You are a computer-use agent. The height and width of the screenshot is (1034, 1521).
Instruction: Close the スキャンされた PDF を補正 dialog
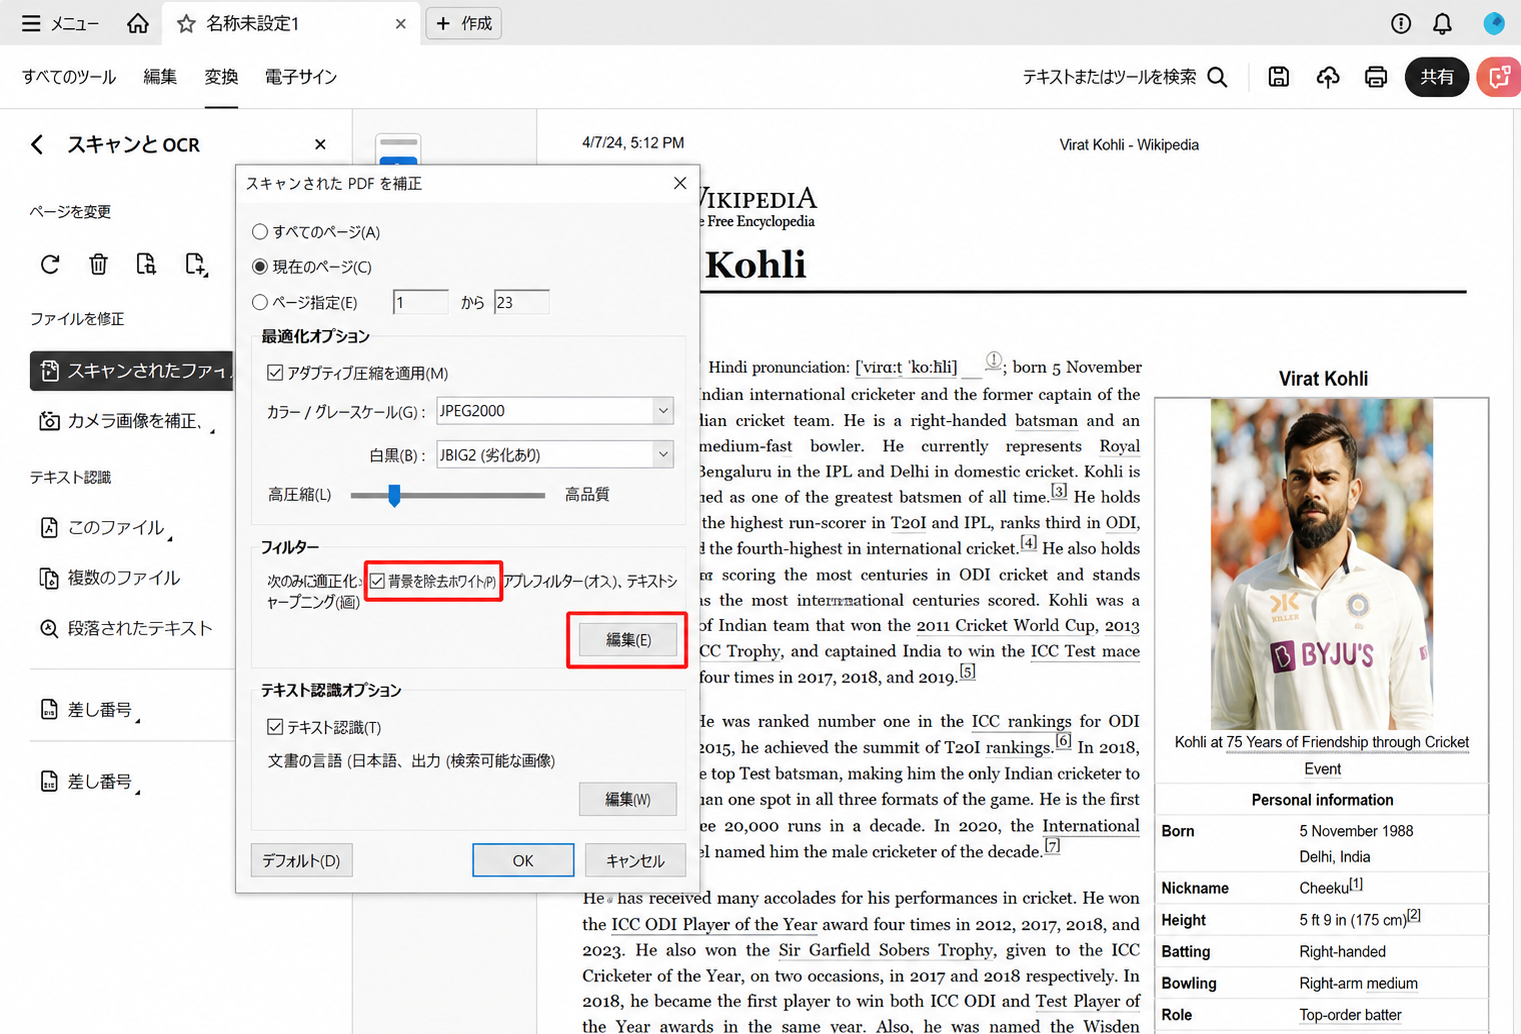click(680, 183)
